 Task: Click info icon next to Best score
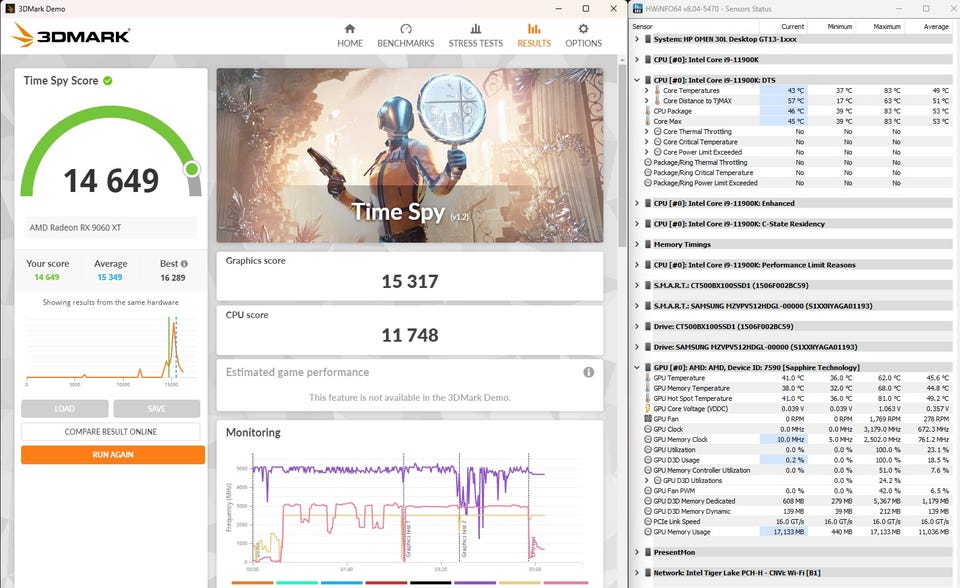point(184,263)
